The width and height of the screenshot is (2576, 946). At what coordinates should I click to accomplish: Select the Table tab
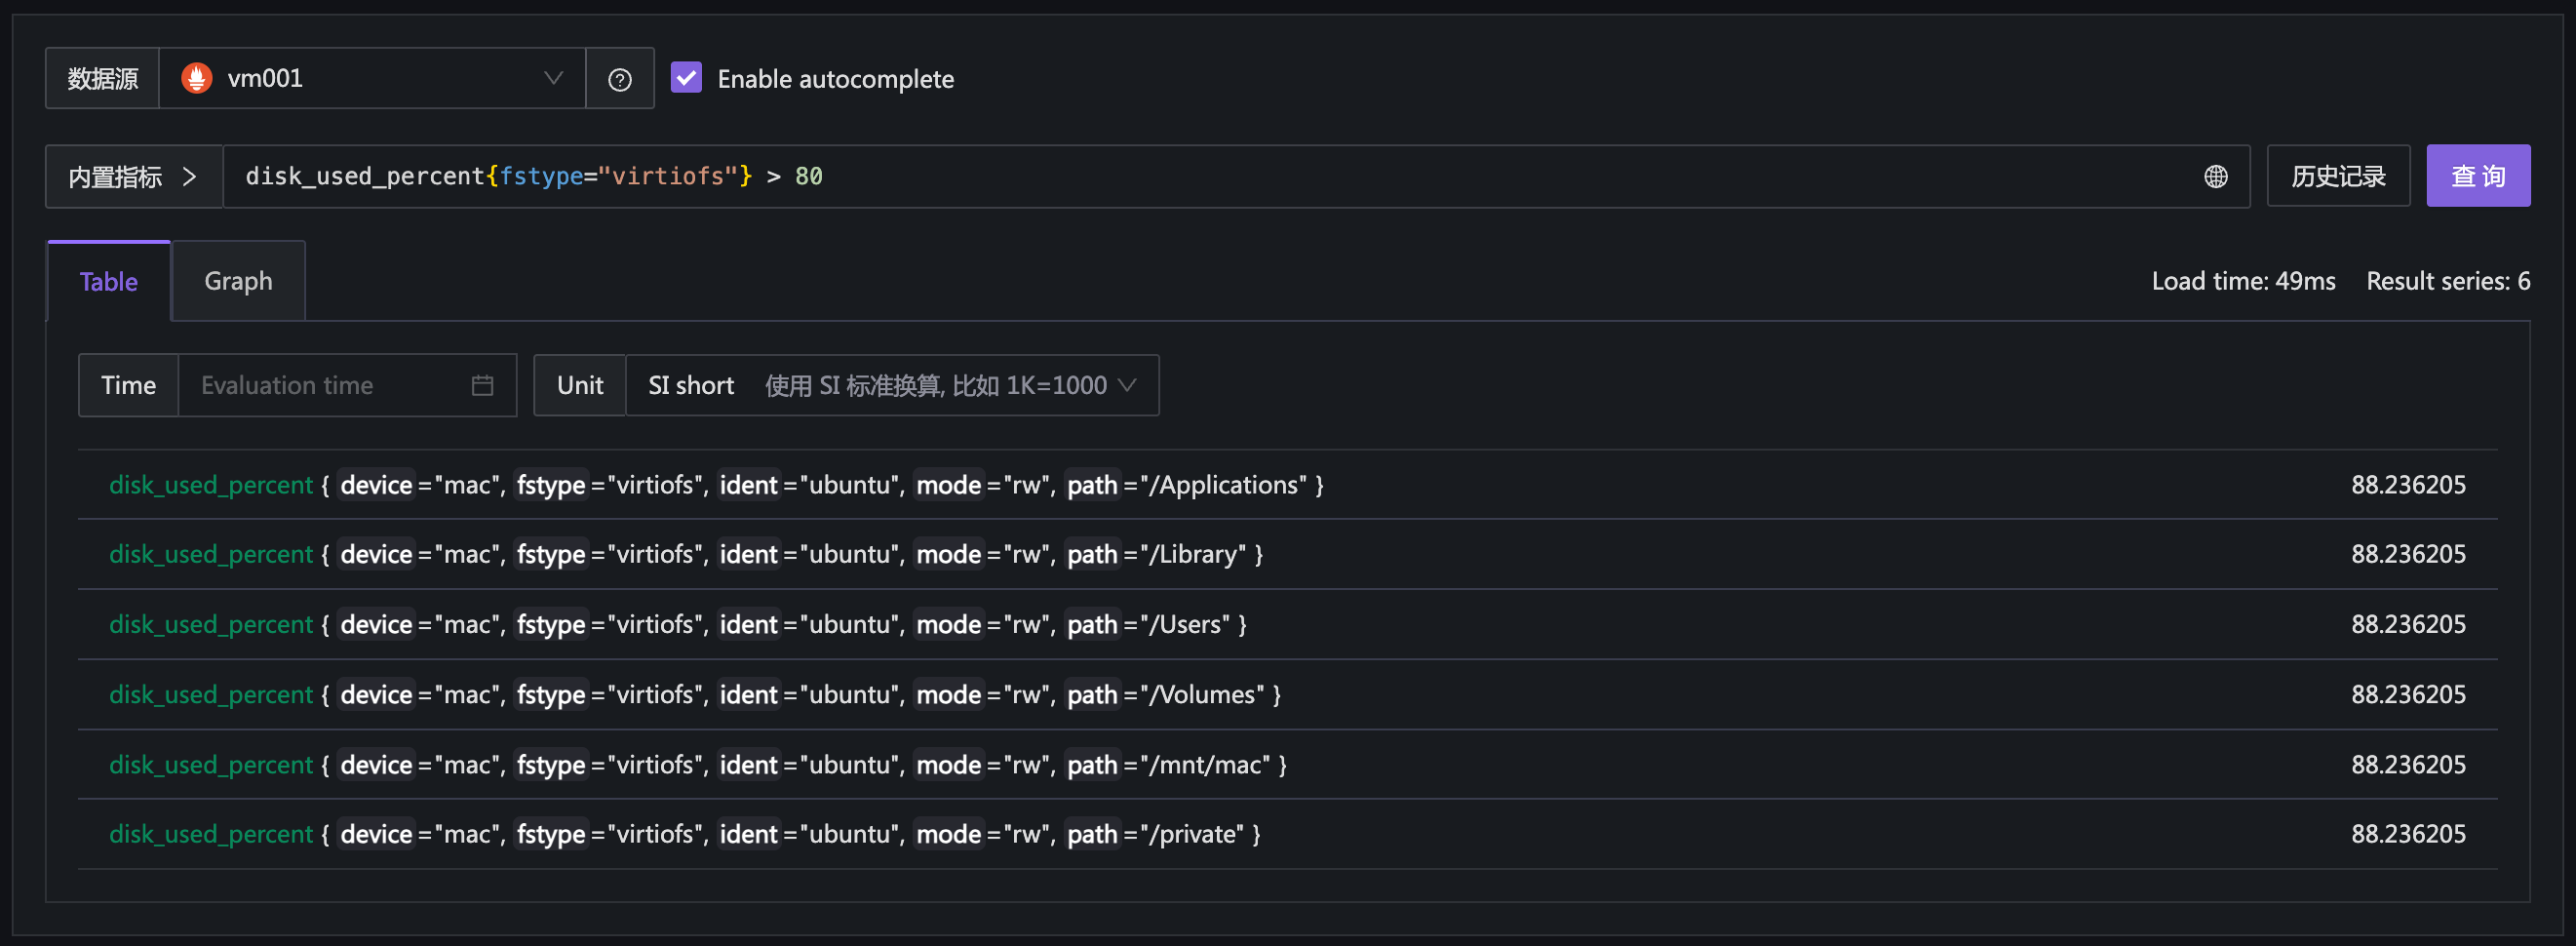pyautogui.click(x=109, y=281)
